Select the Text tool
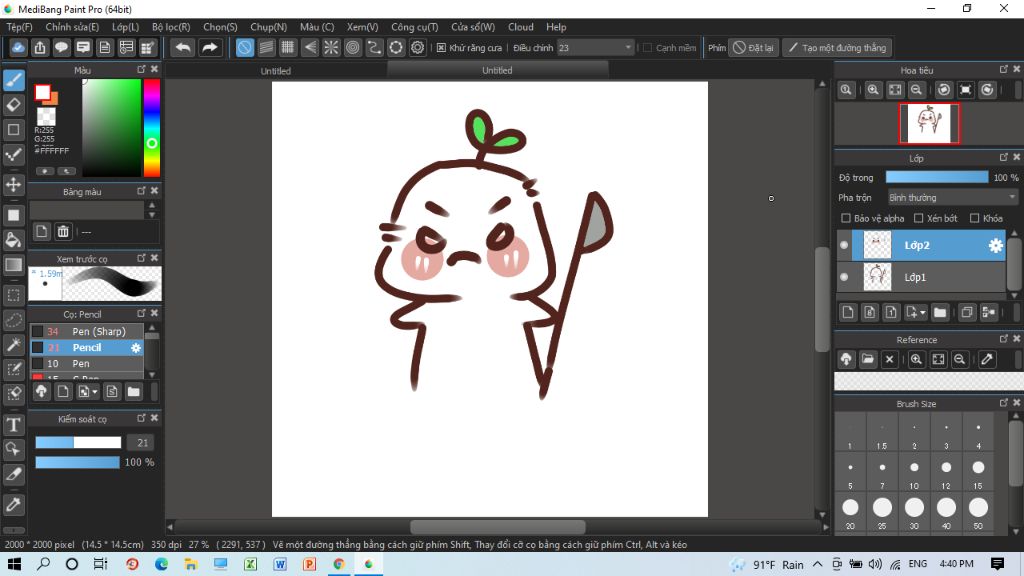1024x576 pixels. tap(14, 425)
